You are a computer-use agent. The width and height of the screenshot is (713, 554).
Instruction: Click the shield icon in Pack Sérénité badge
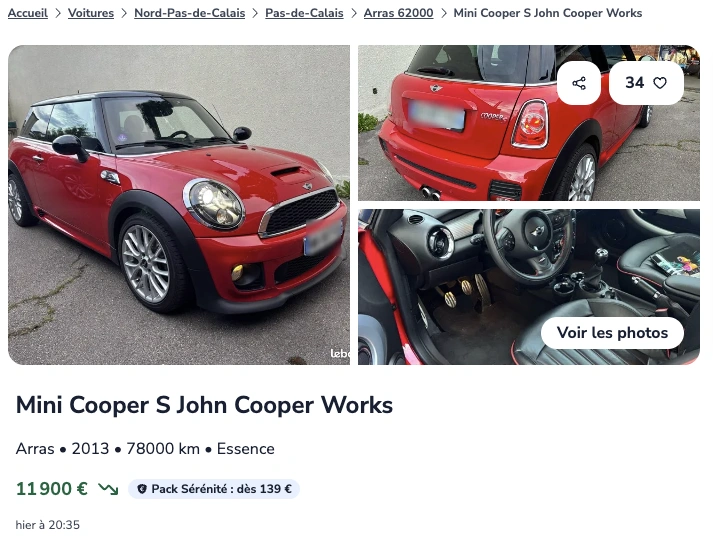point(142,489)
